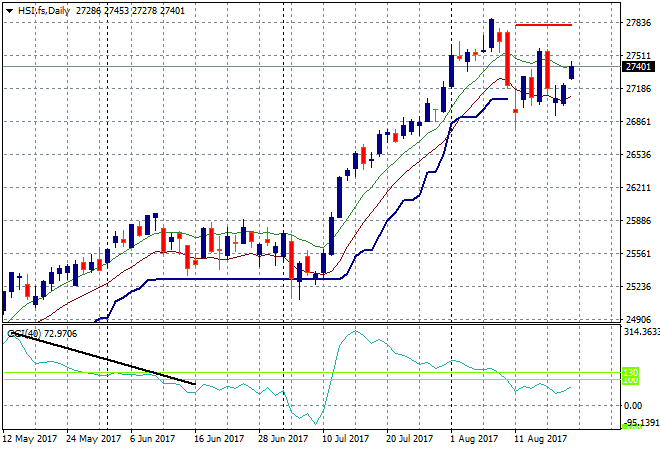The height and width of the screenshot is (450, 660).
Task: Select the red horizontal resistance line
Action: click(543, 25)
